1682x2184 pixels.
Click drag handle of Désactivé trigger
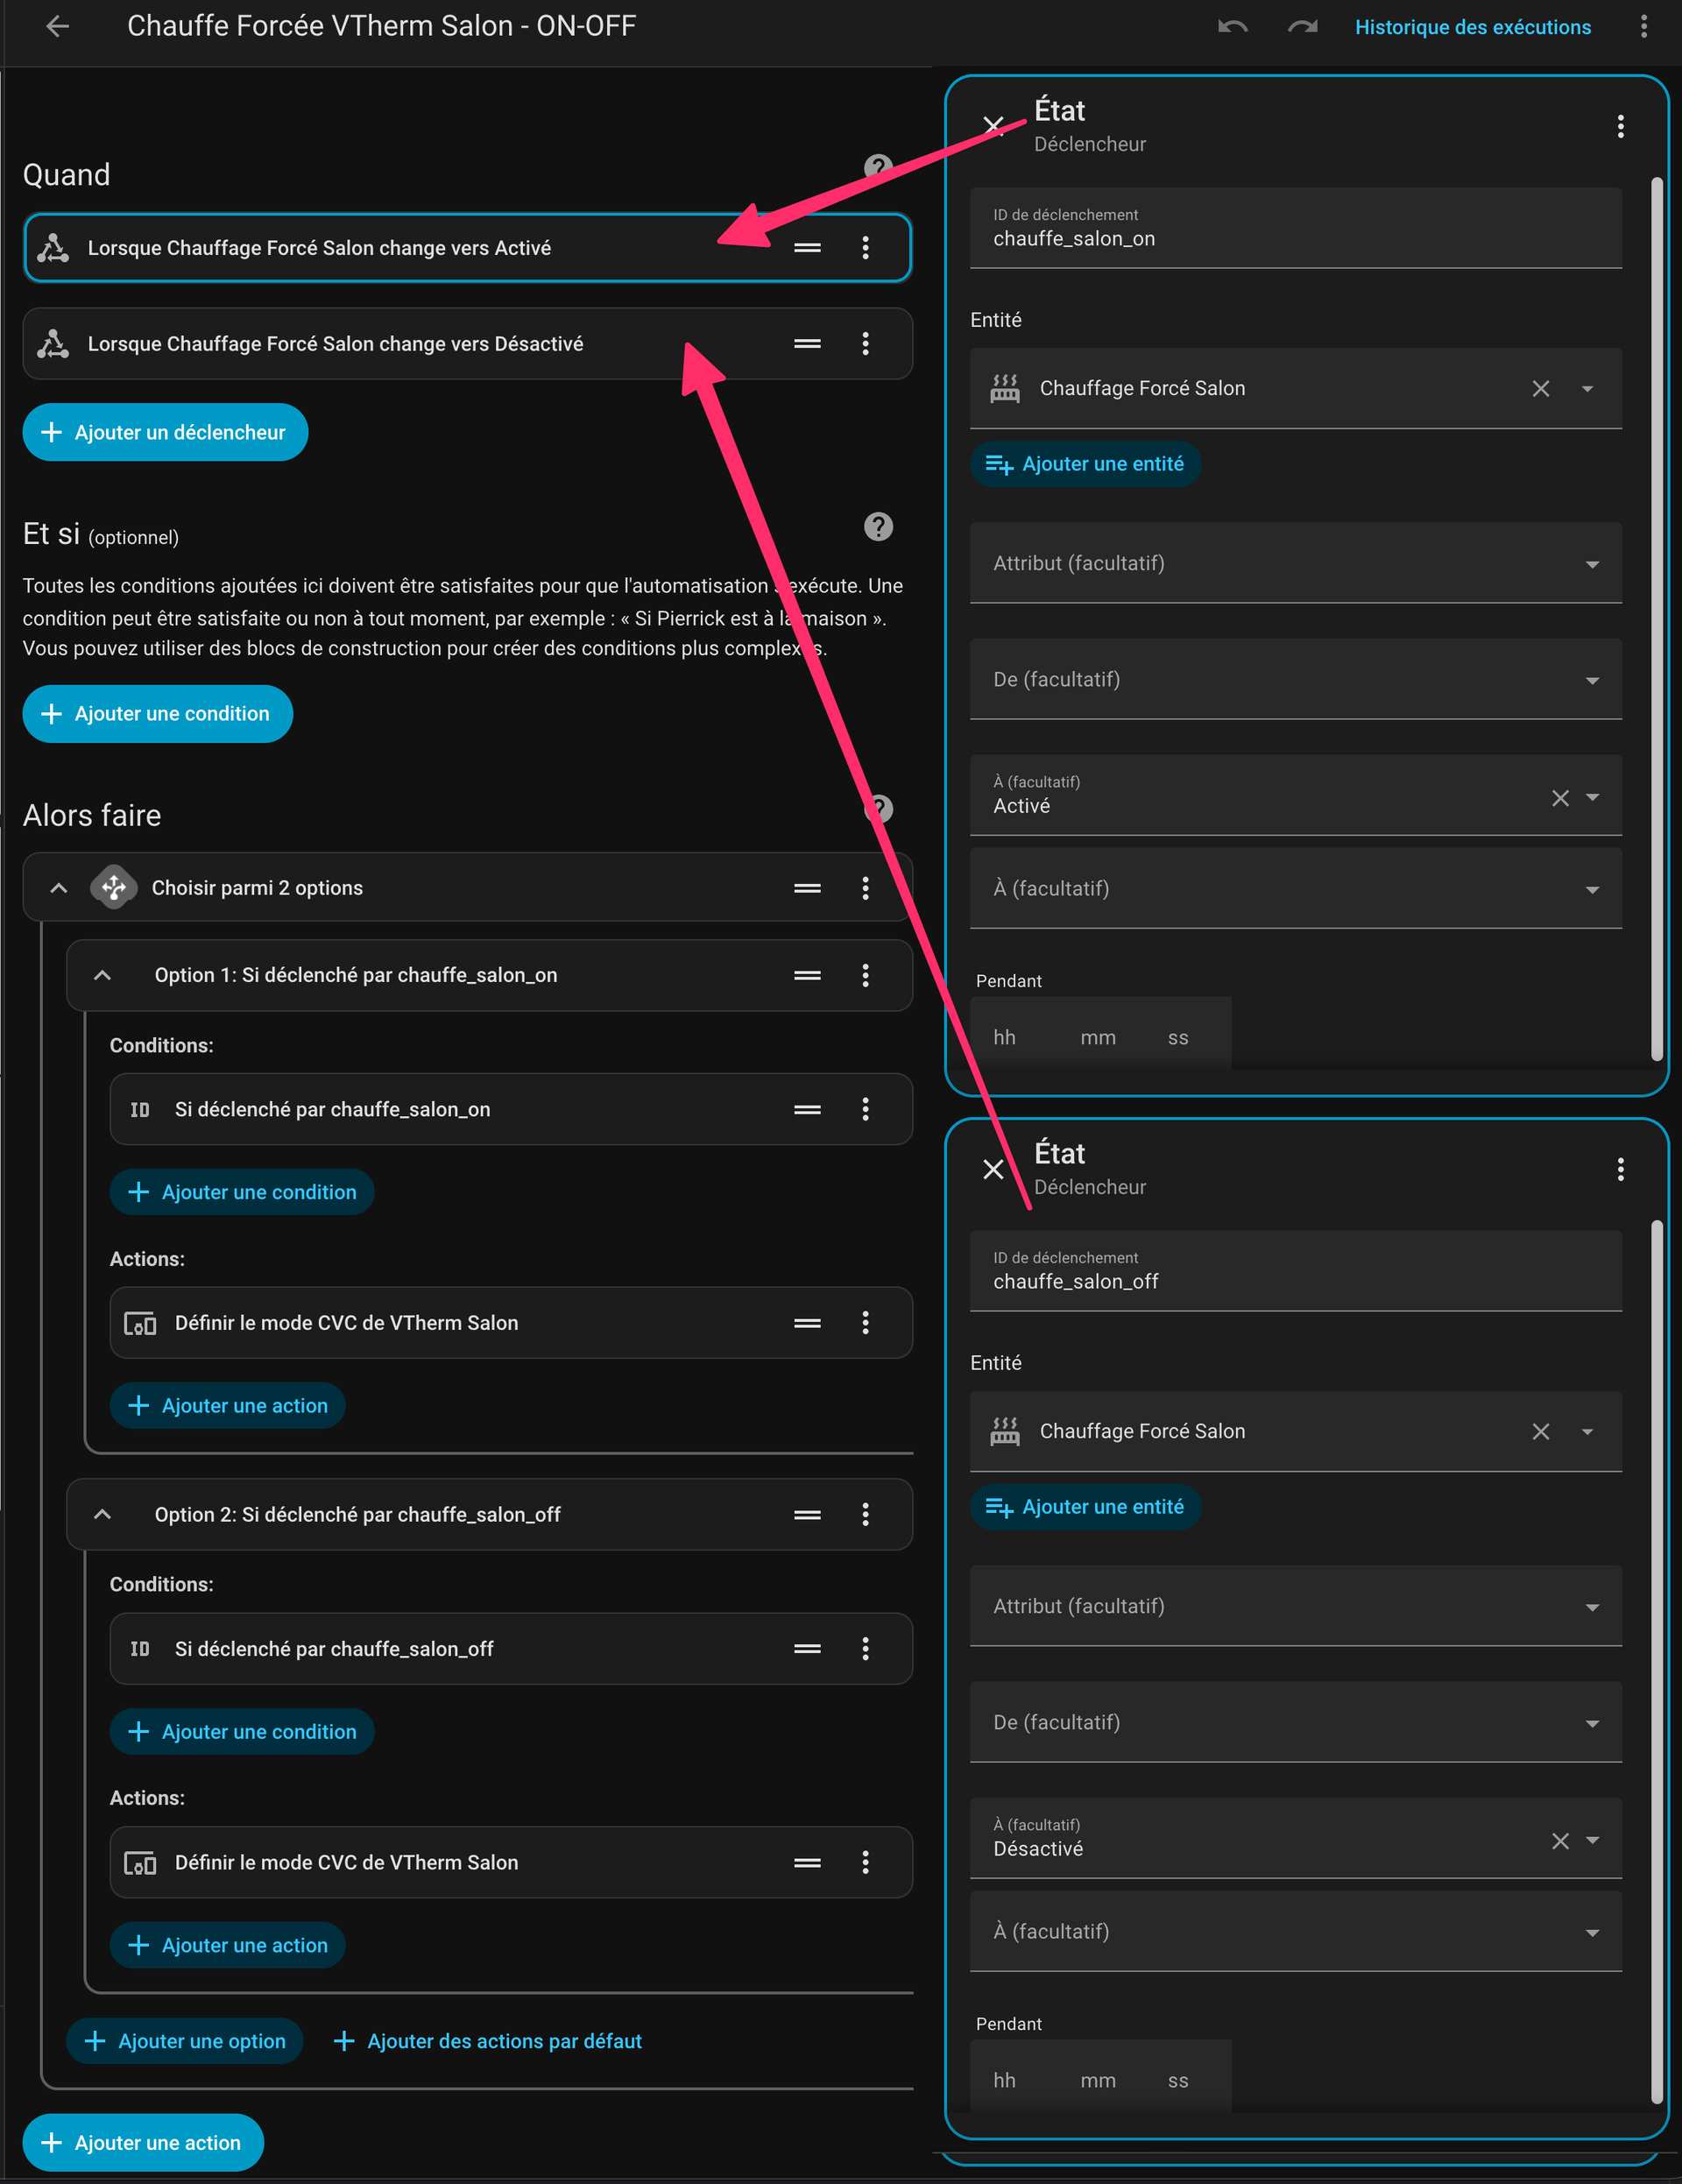(x=807, y=344)
